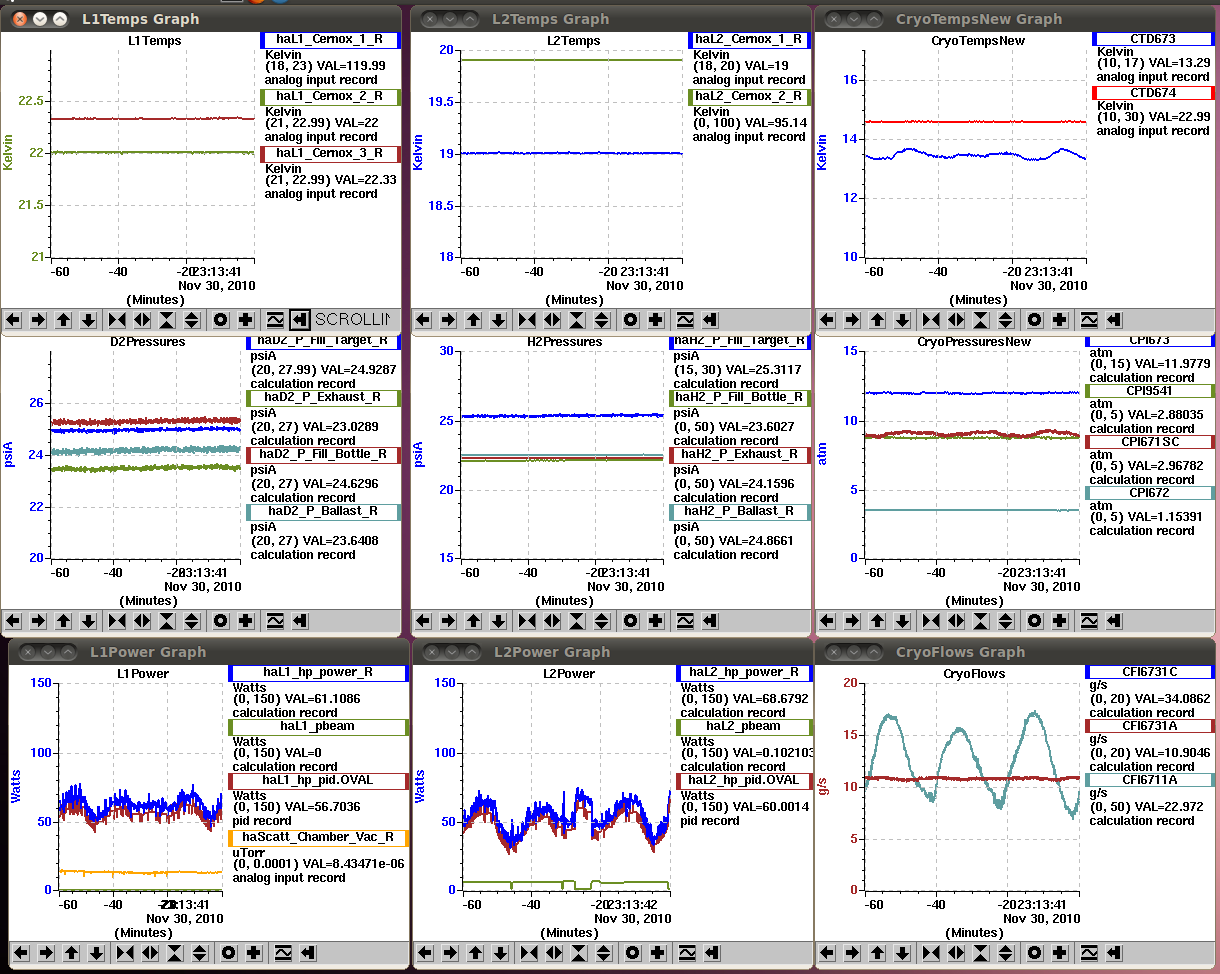Select the haScatt_Chamber_Vac_R legend entry
Screen dimensions: 1220x974
point(319,837)
